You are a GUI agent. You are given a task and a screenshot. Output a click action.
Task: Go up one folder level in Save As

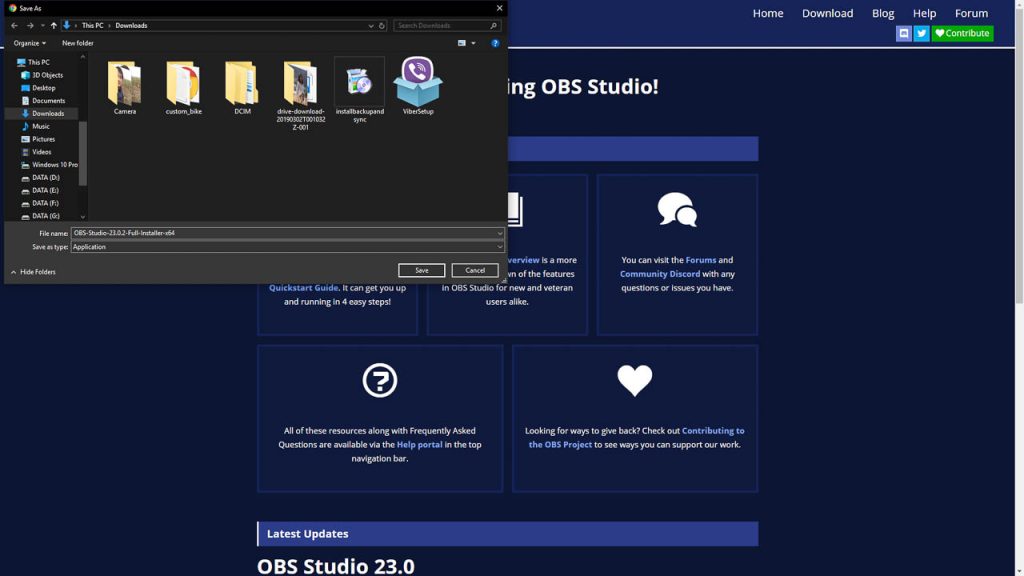click(x=54, y=25)
